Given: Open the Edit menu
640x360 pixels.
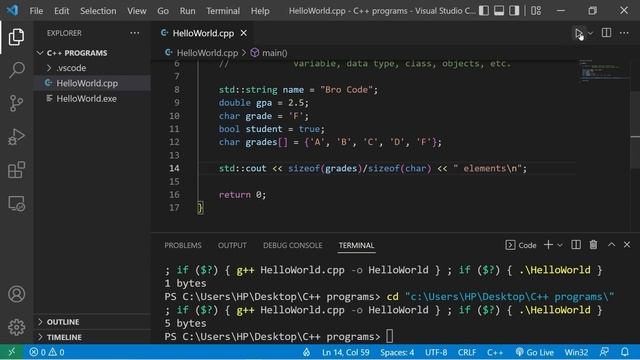Looking at the screenshot, I should [61, 11].
